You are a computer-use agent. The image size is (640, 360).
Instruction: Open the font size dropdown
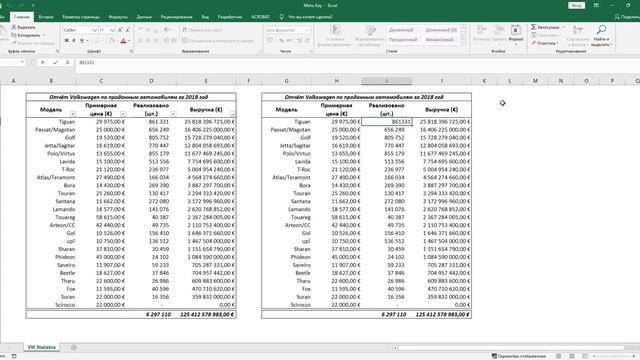112,30
